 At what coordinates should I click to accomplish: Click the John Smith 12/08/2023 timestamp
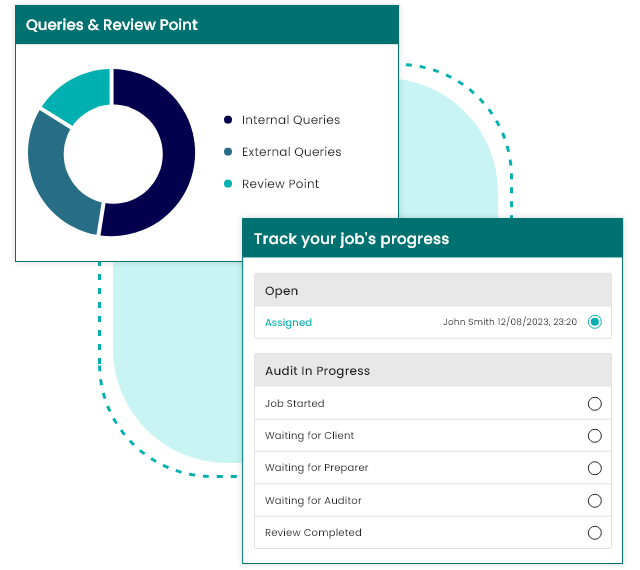[510, 322]
